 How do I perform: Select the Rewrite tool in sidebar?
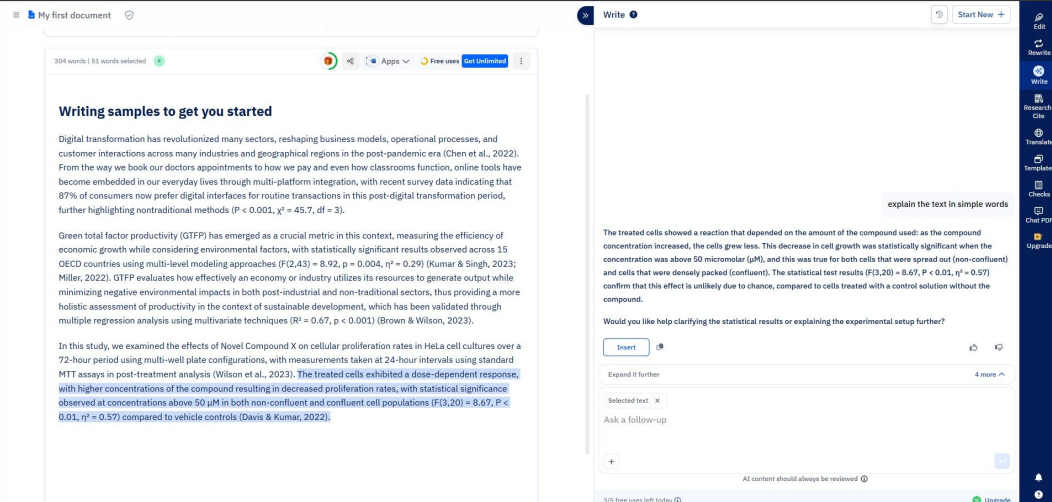1038,47
